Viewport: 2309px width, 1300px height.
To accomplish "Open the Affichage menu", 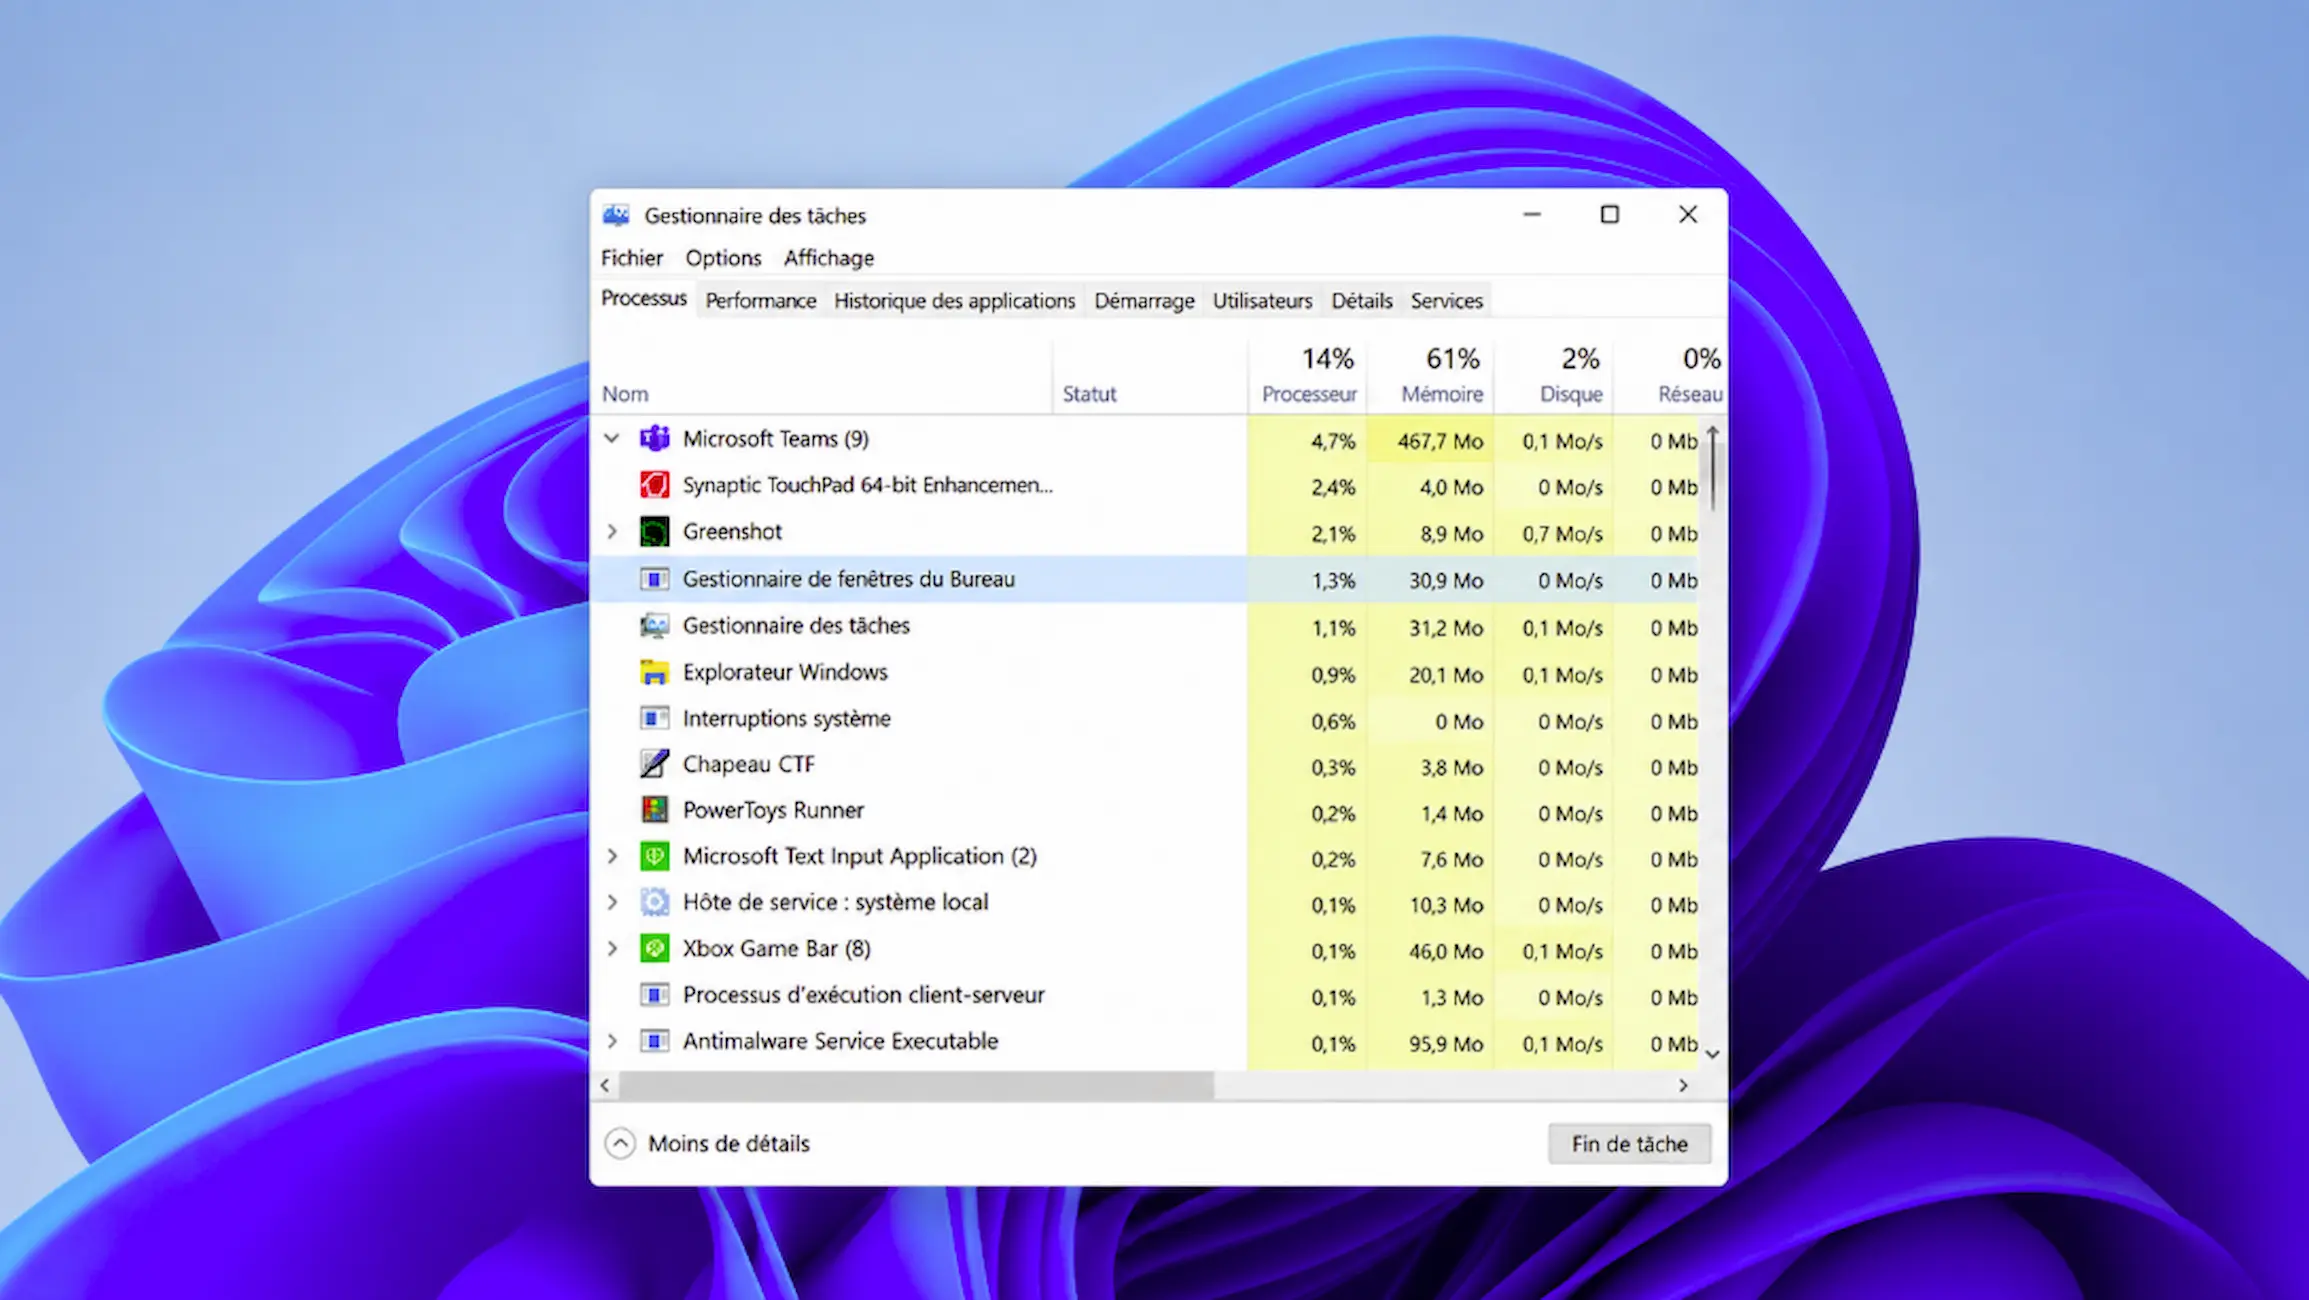I will [x=829, y=258].
